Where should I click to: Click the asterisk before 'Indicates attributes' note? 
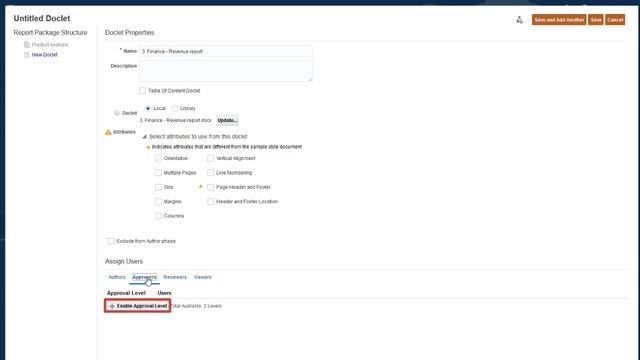(148, 147)
